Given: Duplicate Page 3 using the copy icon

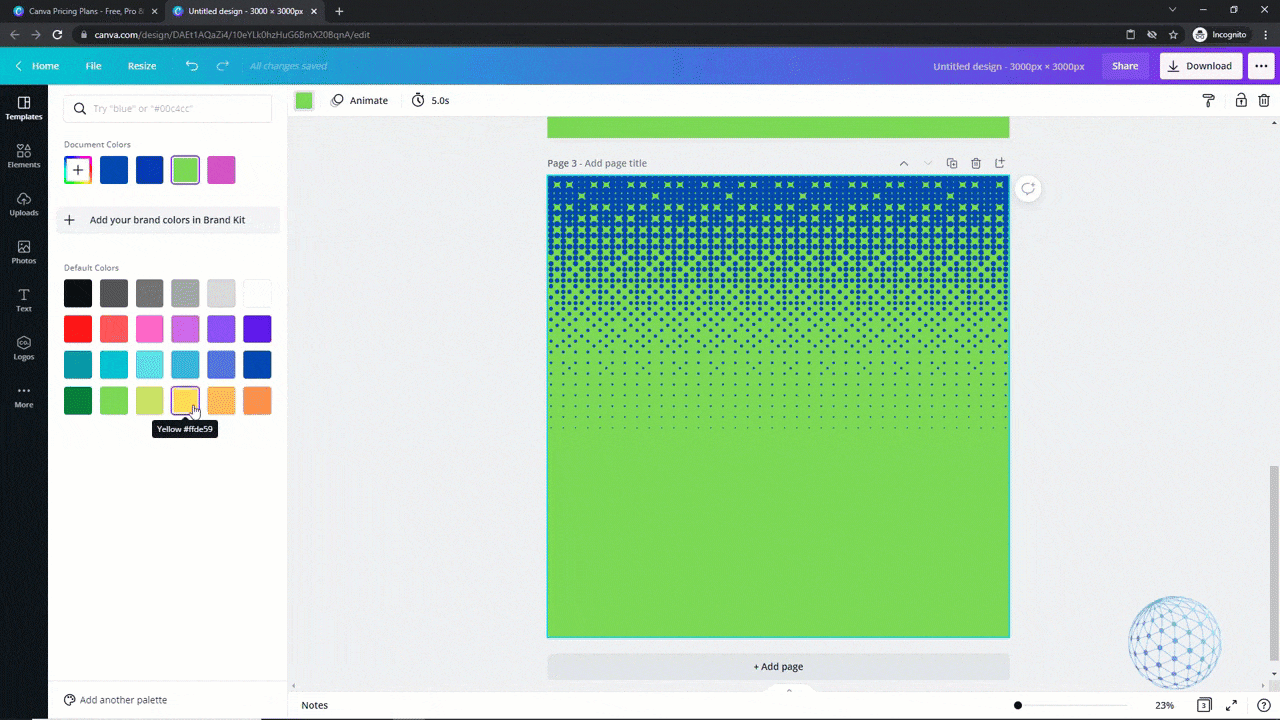Looking at the screenshot, I should coord(951,163).
